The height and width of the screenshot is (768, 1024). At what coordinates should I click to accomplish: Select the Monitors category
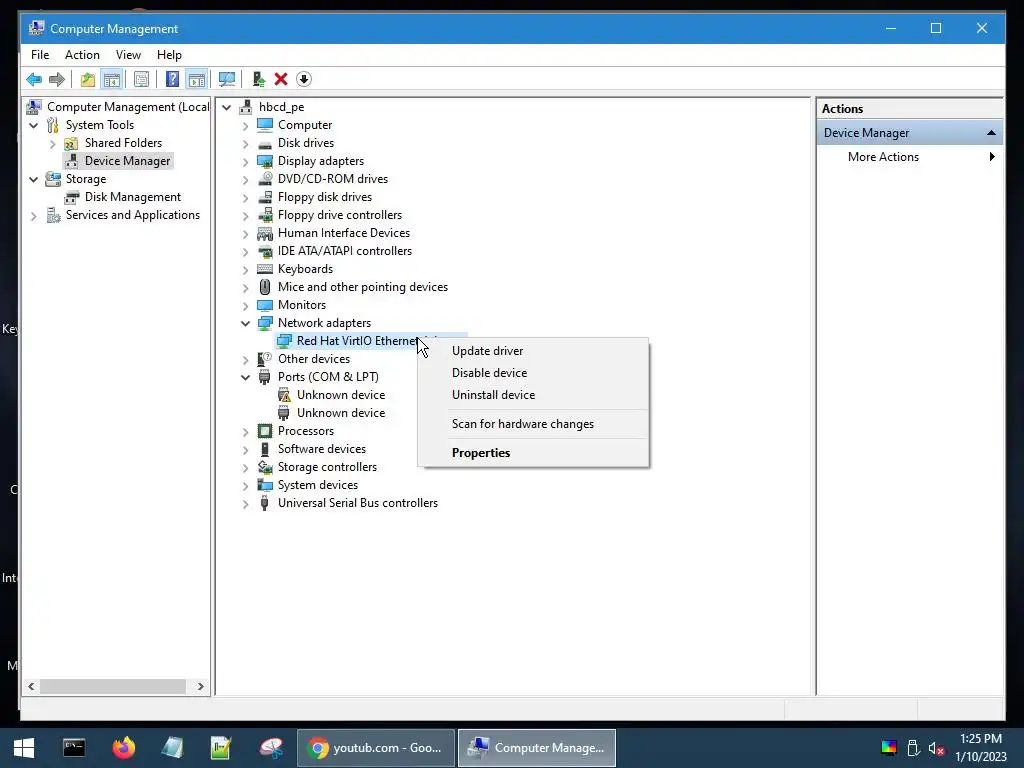coord(302,305)
